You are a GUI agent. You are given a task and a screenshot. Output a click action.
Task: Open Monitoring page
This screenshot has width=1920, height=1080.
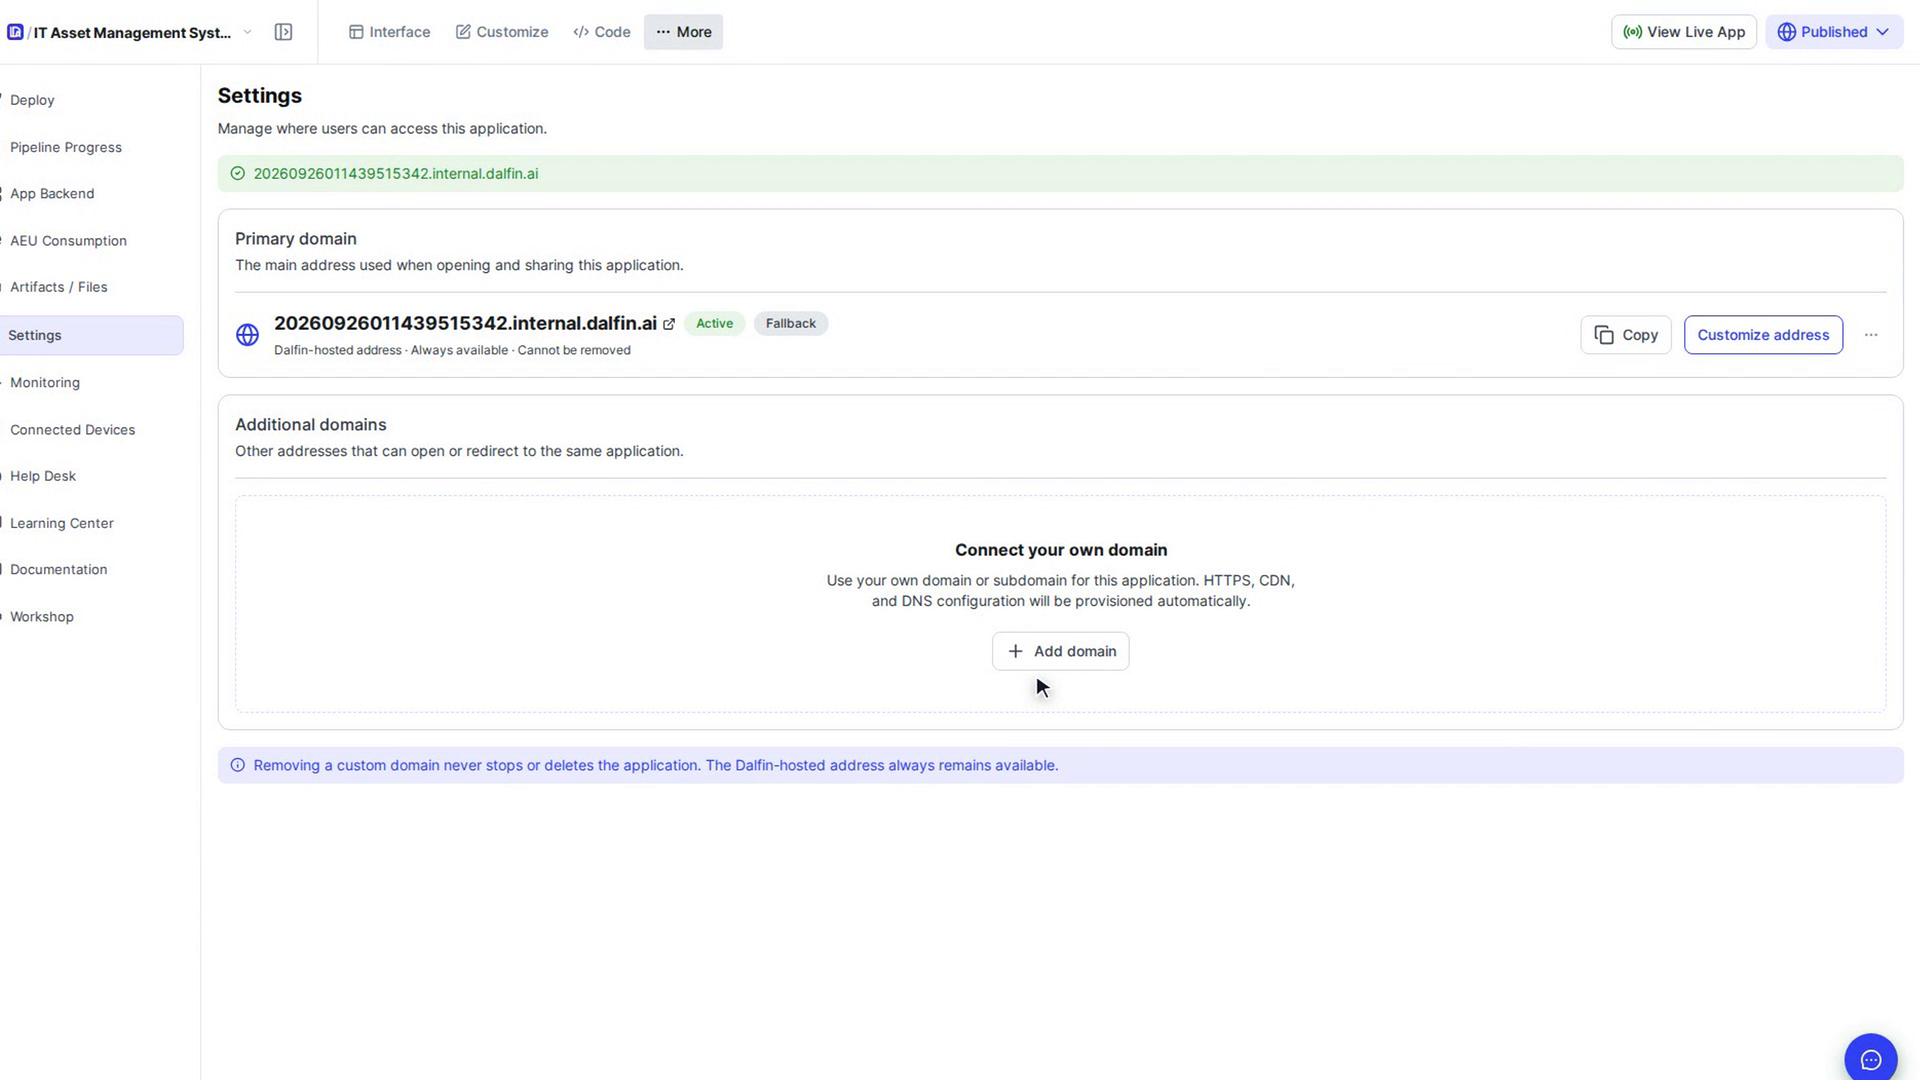pyautogui.click(x=45, y=383)
